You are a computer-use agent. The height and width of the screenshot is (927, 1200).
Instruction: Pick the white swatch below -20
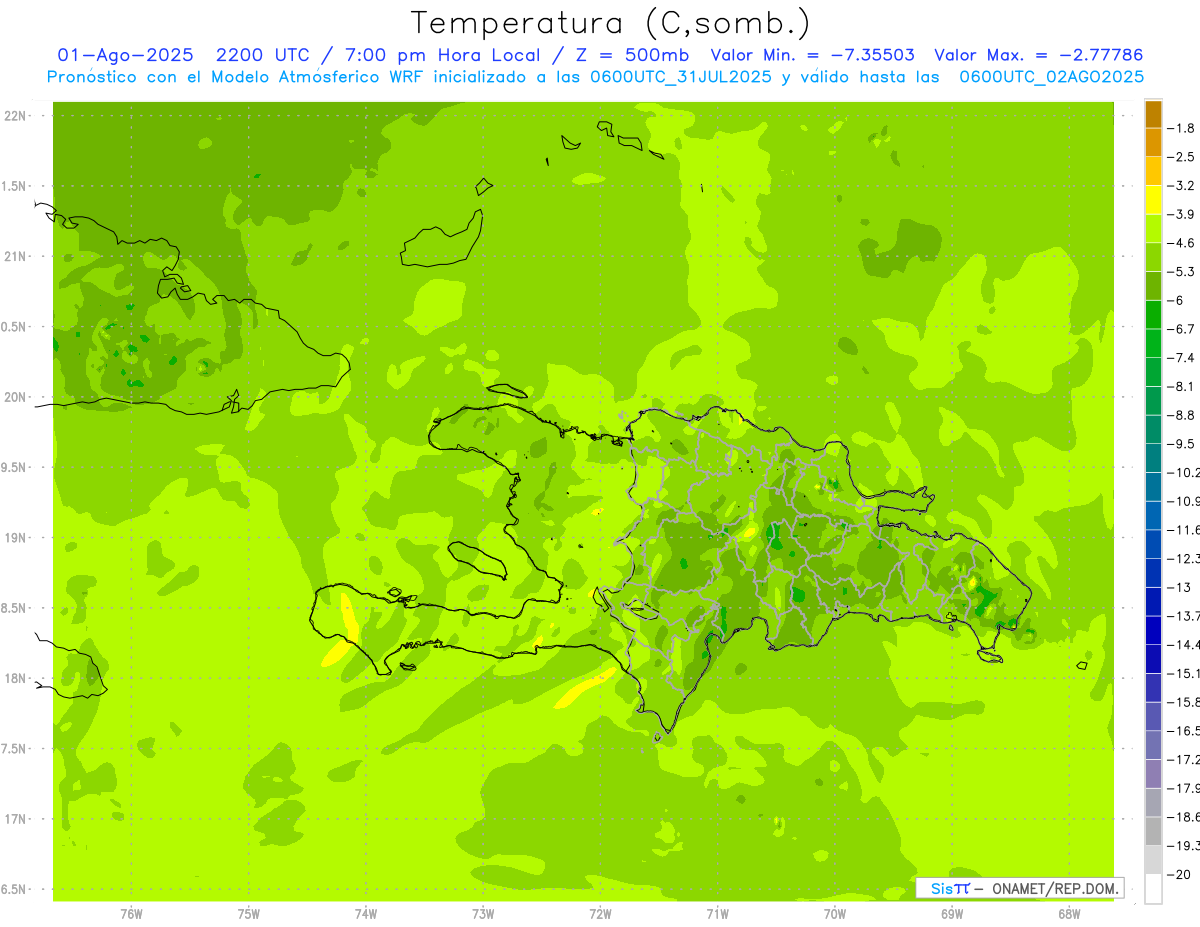(1153, 888)
